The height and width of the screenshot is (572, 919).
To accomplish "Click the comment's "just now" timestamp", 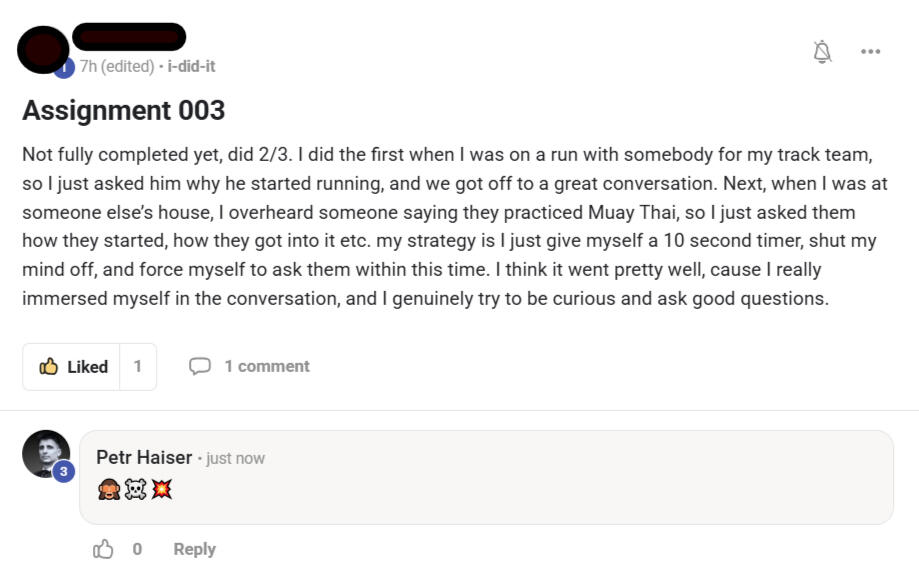I will pyautogui.click(x=236, y=458).
